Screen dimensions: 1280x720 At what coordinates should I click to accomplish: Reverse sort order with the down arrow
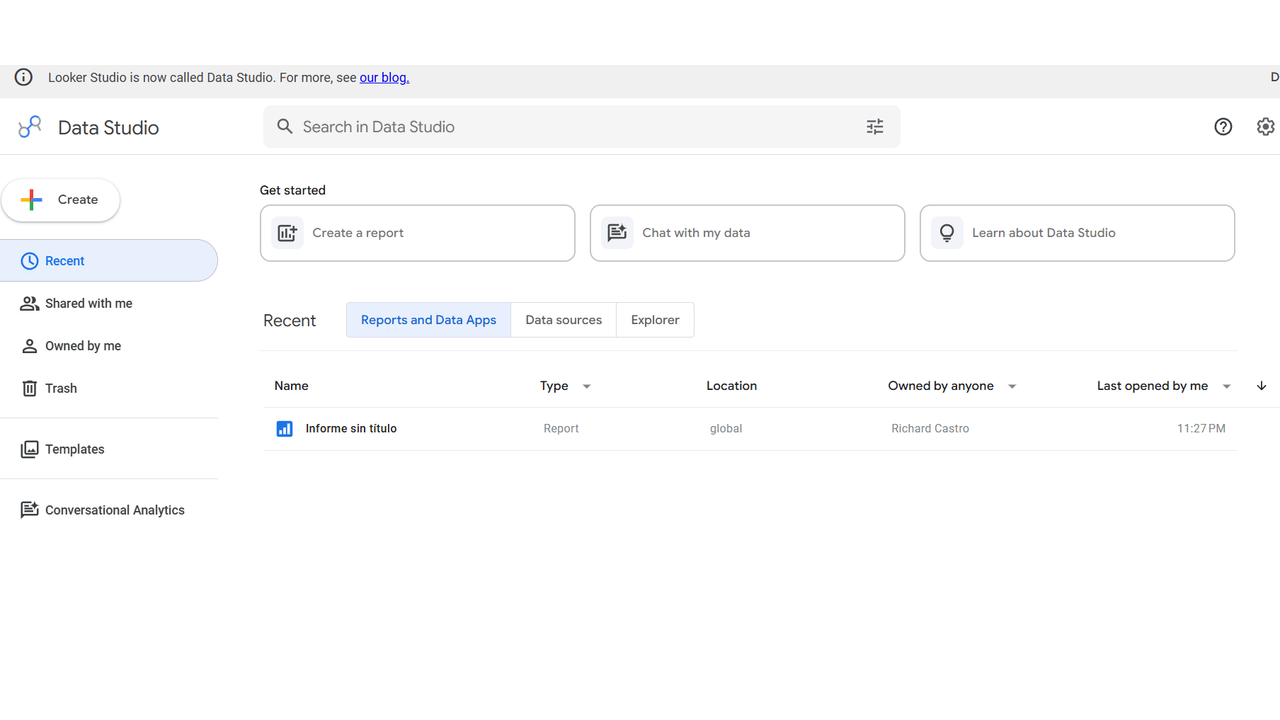tap(1262, 386)
